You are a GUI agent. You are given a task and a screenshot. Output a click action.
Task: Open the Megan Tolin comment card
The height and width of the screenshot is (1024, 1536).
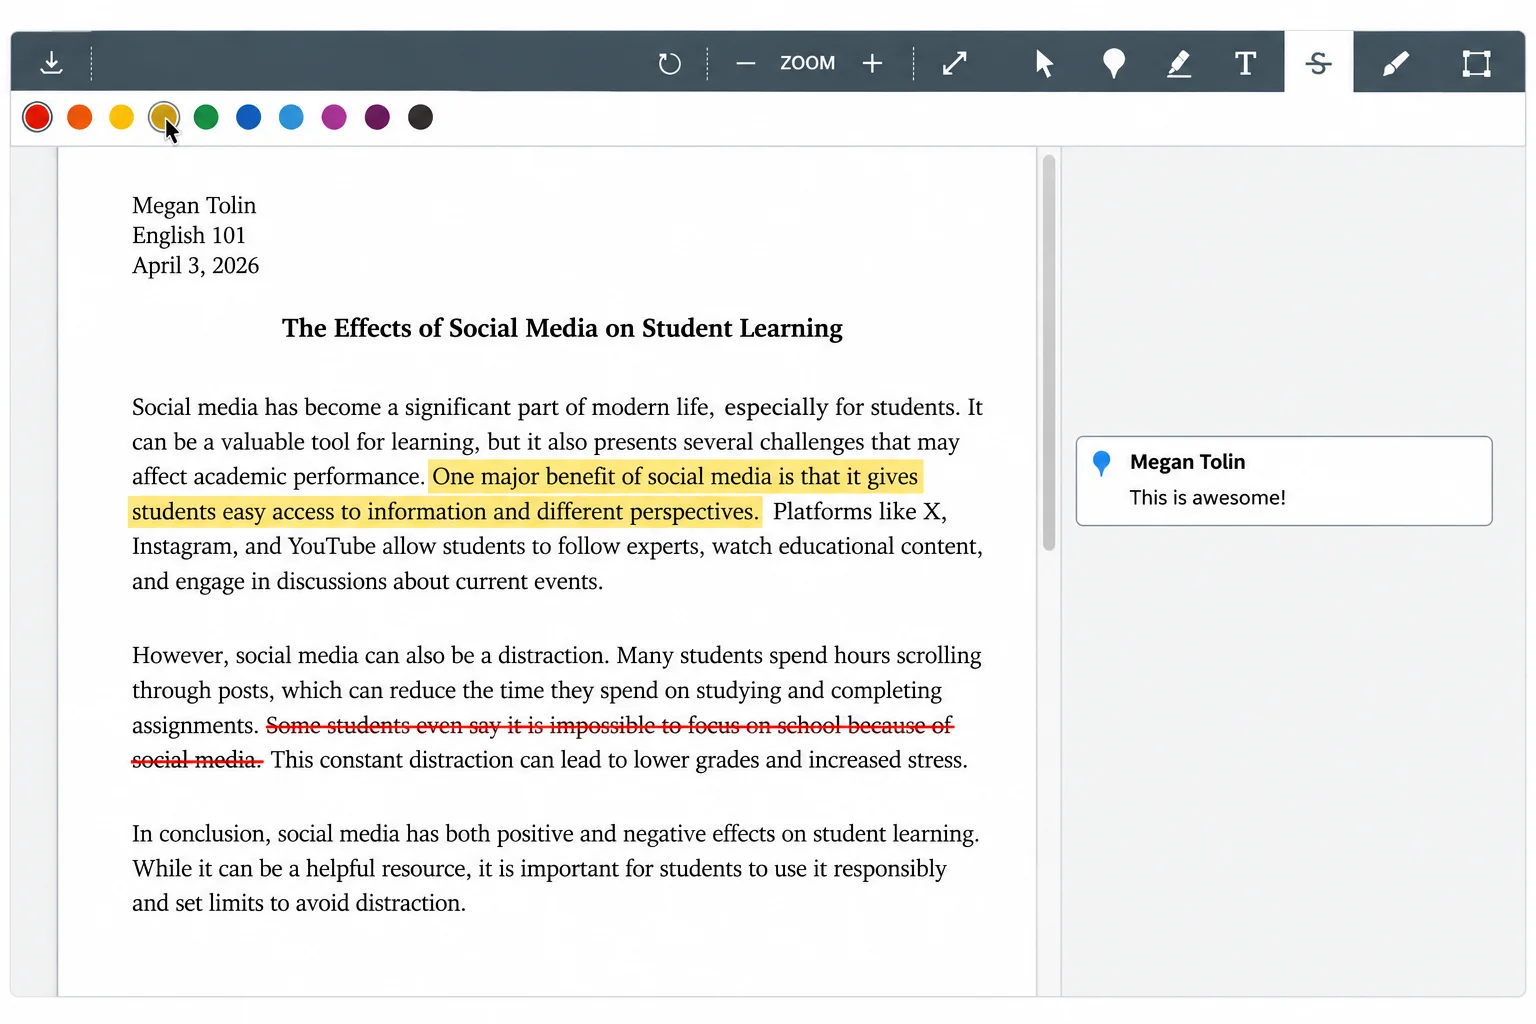1284,481
